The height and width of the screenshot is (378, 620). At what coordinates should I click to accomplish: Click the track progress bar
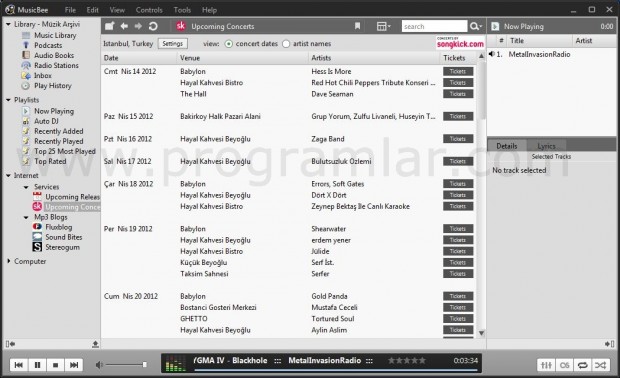335,370
